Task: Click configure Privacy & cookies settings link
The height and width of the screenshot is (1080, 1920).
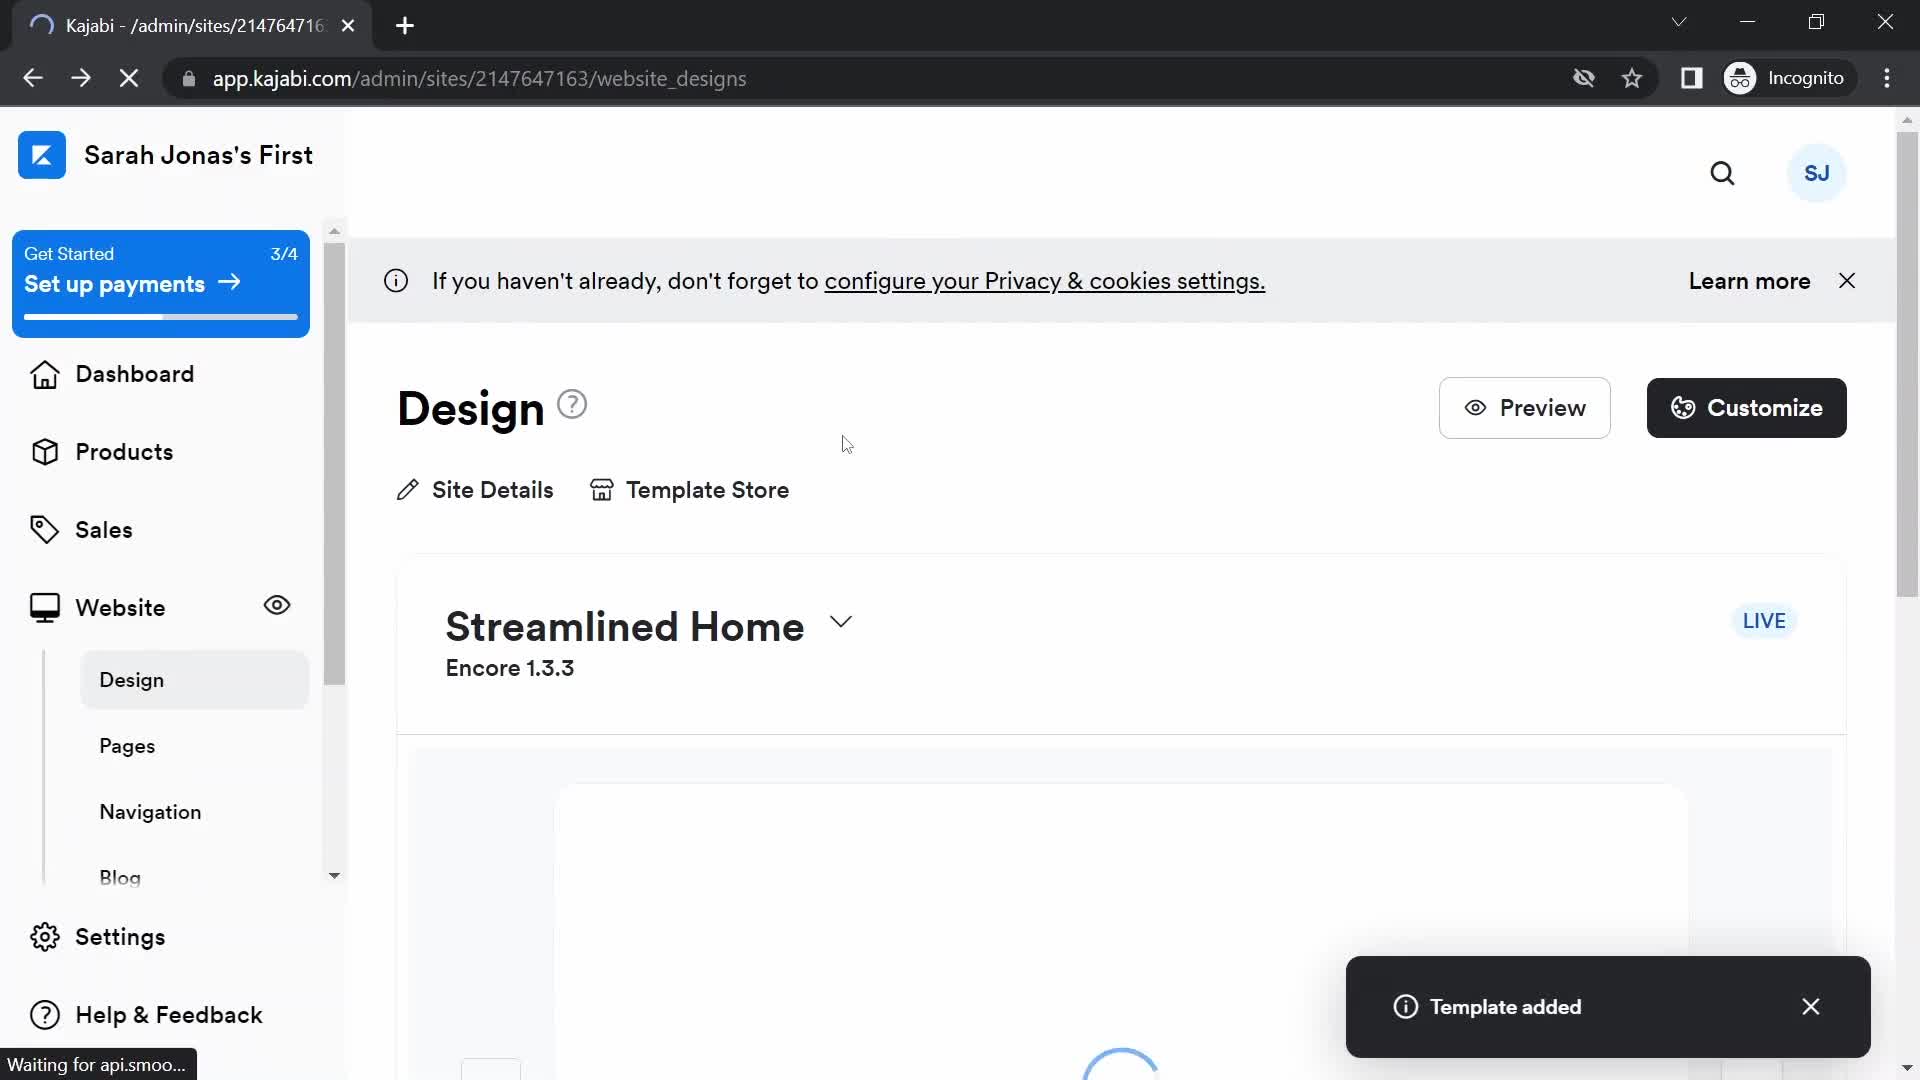Action: 1044,280
